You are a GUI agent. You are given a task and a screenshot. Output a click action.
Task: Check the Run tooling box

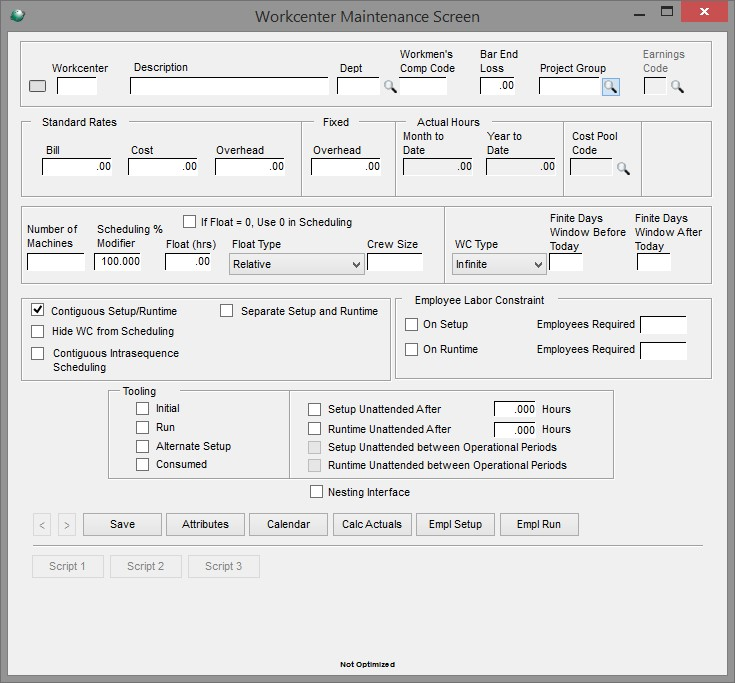tap(142, 428)
